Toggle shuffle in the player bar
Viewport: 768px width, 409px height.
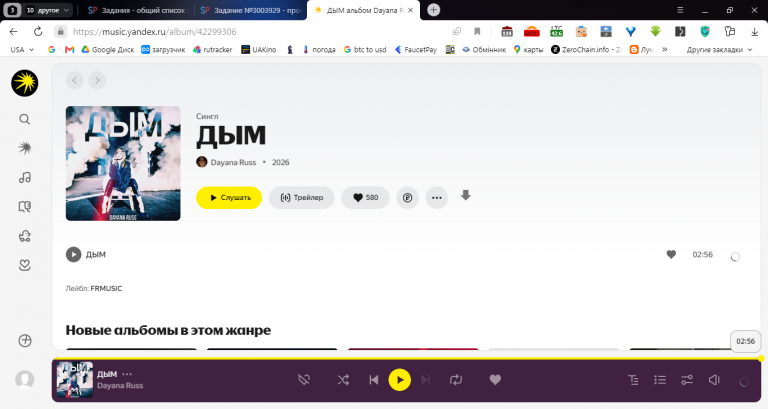pos(343,380)
